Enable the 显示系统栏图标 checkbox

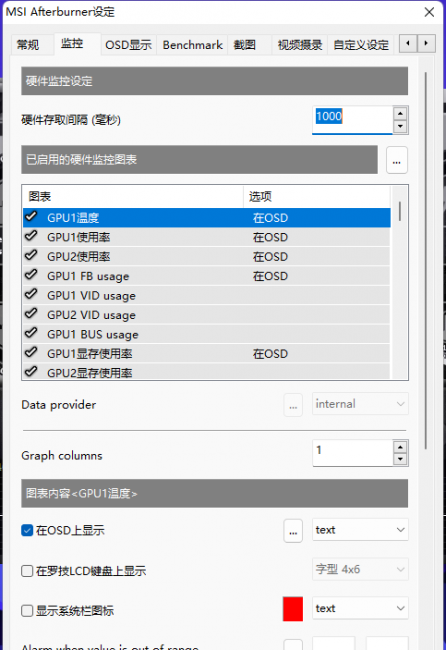[x=27, y=611]
